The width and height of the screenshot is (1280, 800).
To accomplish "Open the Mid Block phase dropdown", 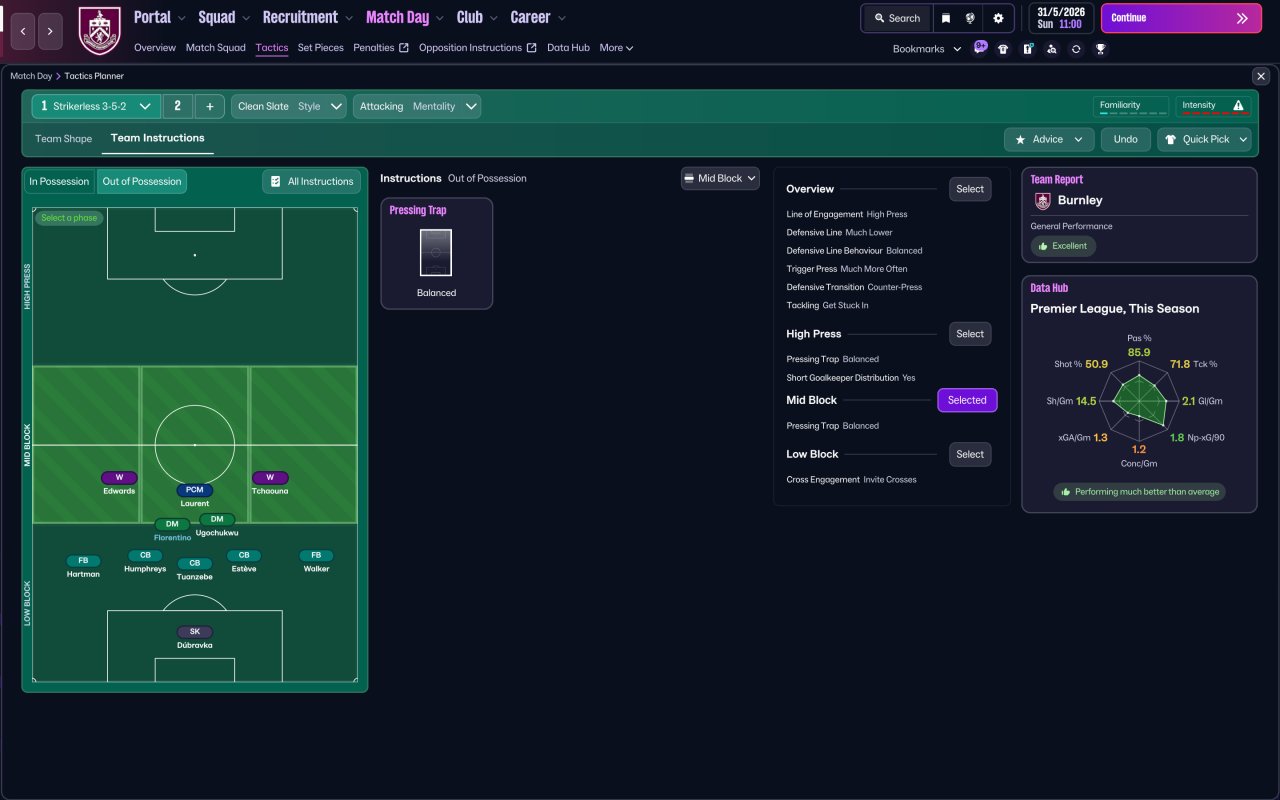I will pos(720,178).
